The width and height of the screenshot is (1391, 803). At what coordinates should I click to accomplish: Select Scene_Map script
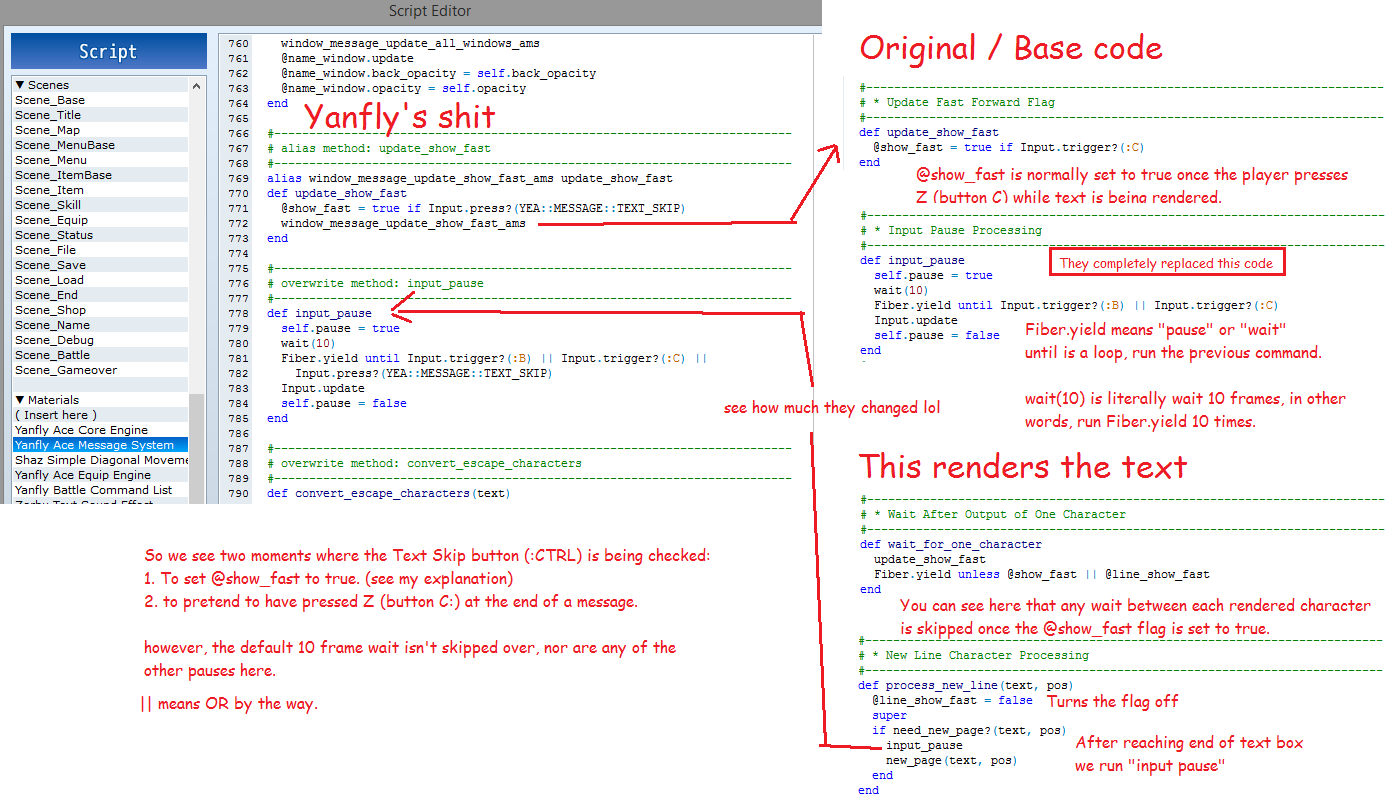[100, 130]
